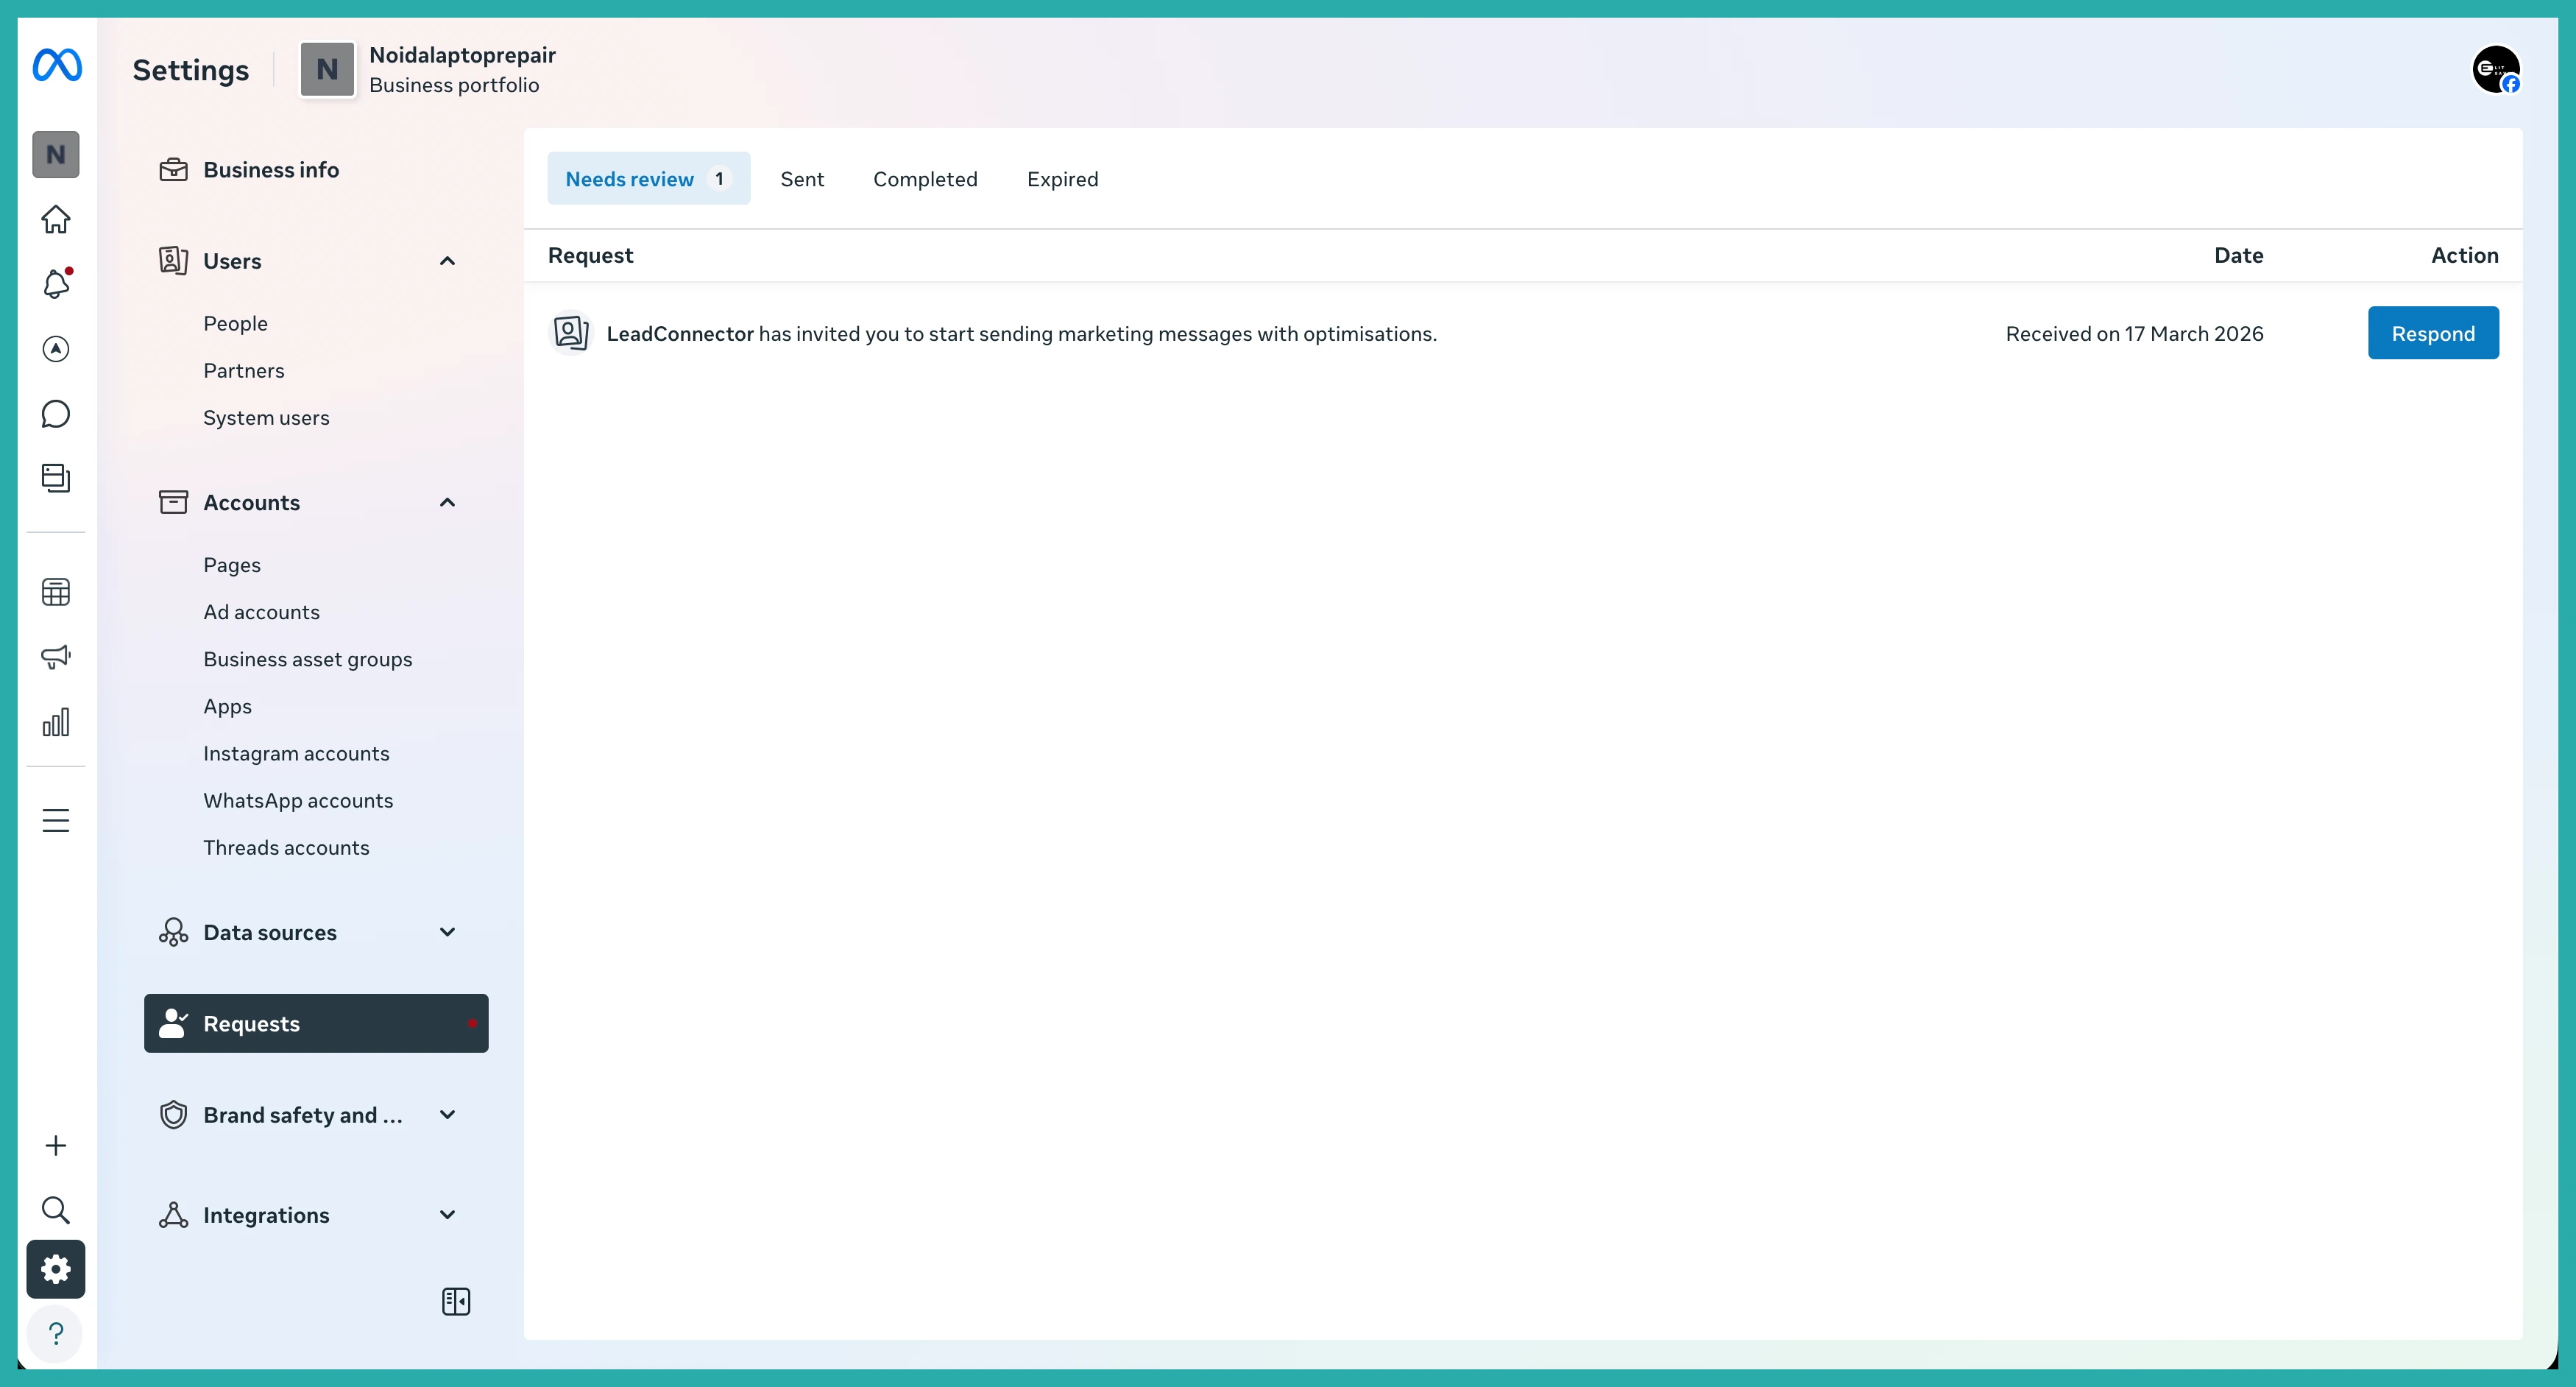
Task: Expand the Brand safety section
Action: click(x=447, y=1115)
